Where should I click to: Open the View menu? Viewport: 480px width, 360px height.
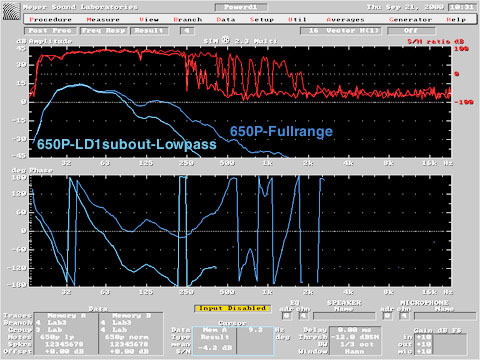(x=149, y=20)
